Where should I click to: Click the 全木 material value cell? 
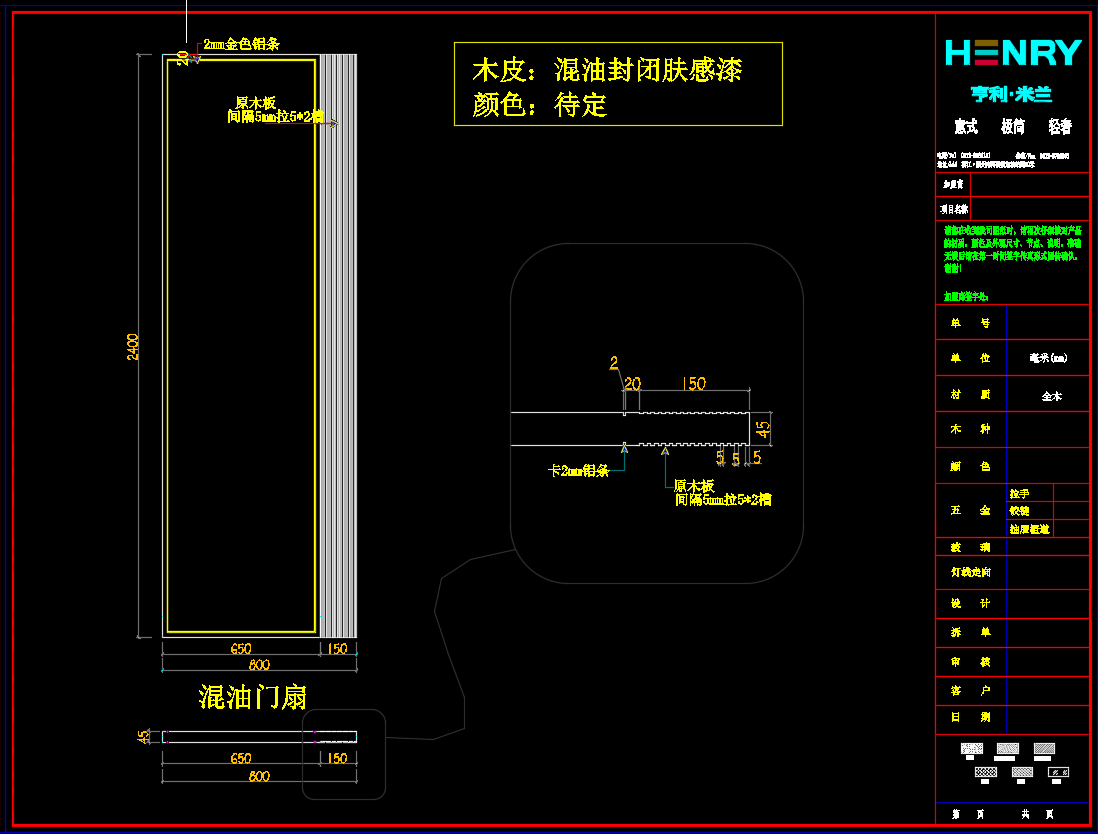pos(1050,396)
